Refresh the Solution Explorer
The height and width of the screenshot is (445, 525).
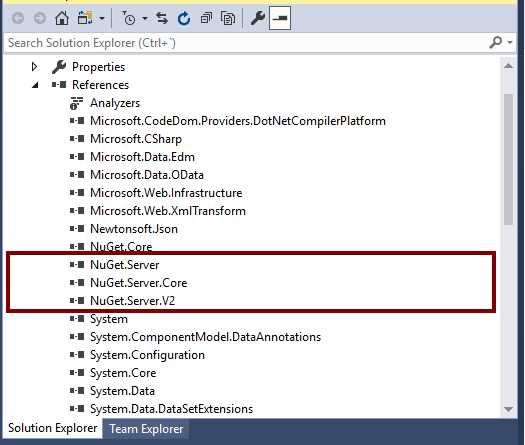coord(184,18)
